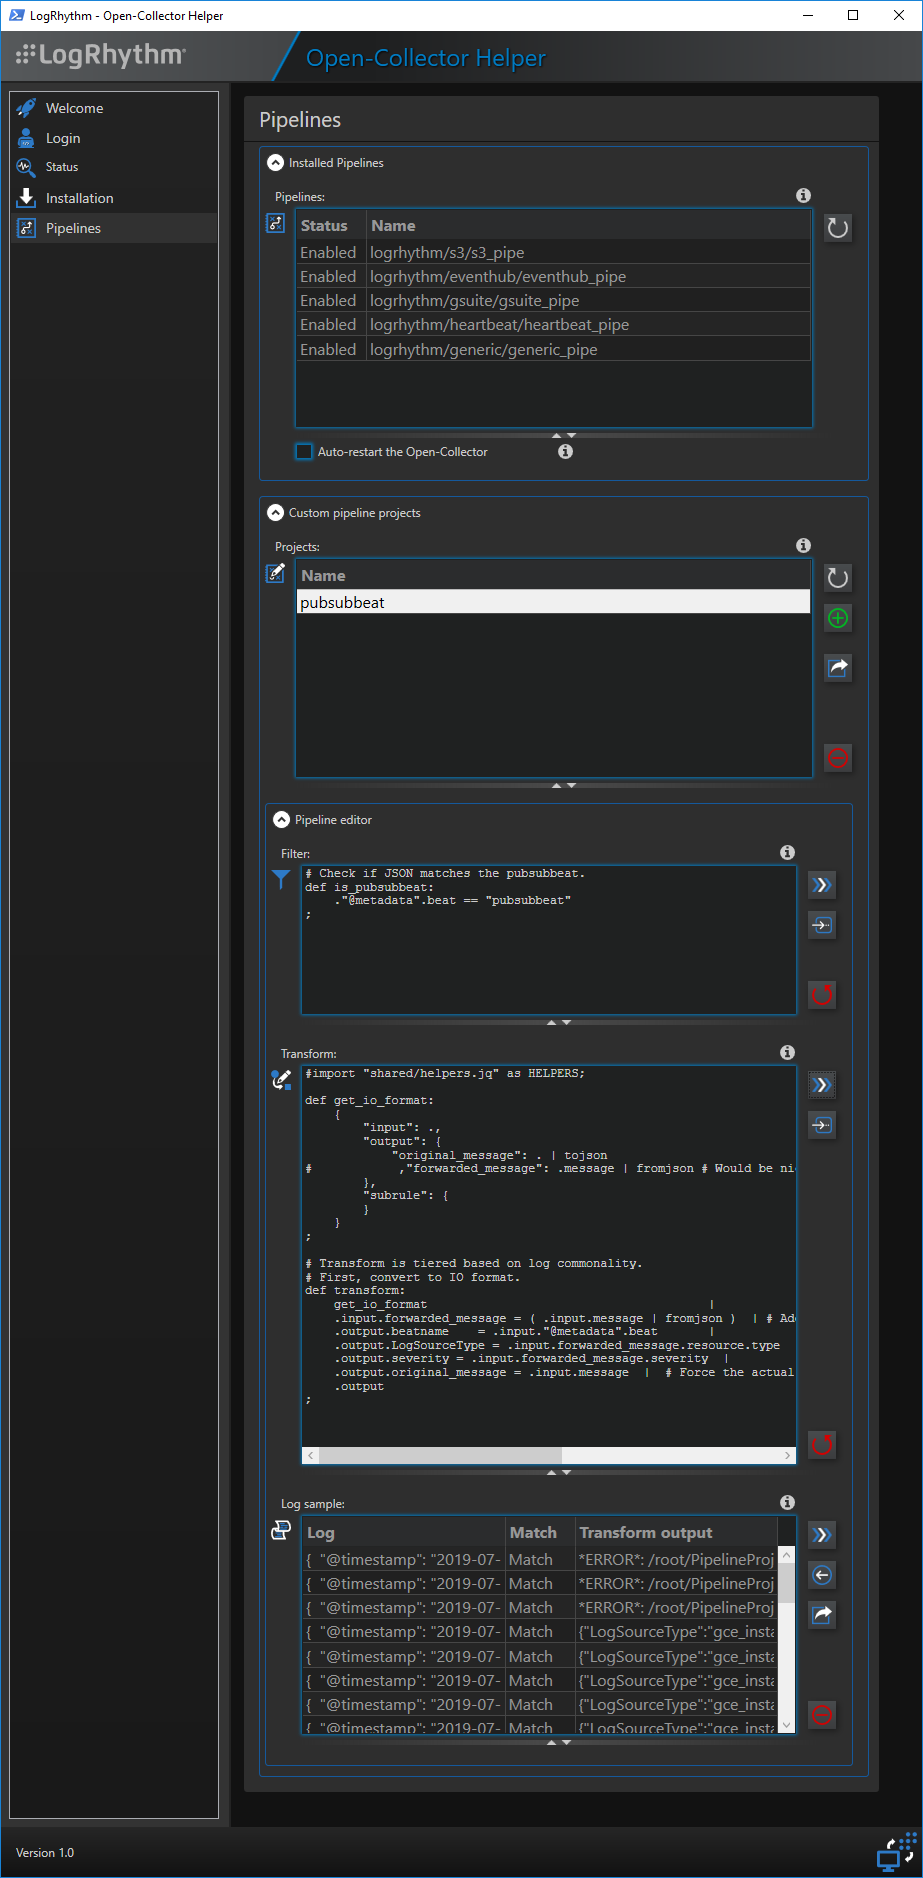Click the Log column header
Screen dimensions: 923x1878
coord(404,1532)
